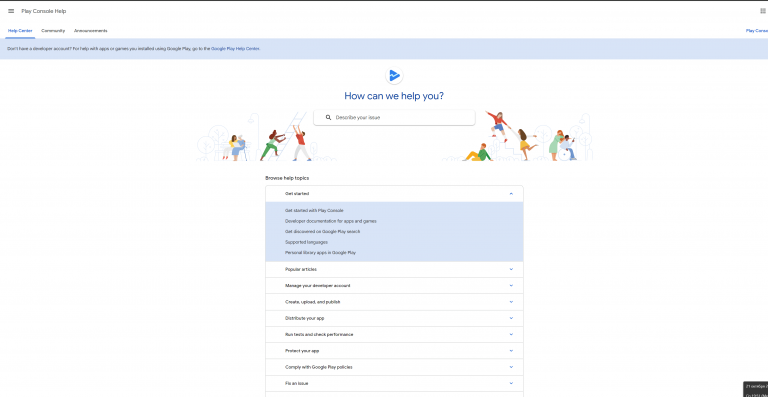
Task: Switch to the Help Center tab
Action: pos(20,30)
